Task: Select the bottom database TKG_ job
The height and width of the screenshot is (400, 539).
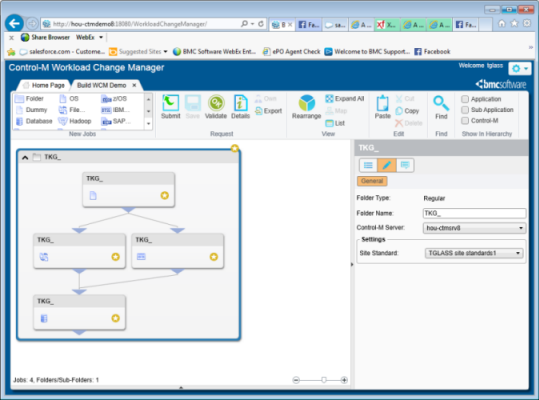Action: tap(79, 312)
